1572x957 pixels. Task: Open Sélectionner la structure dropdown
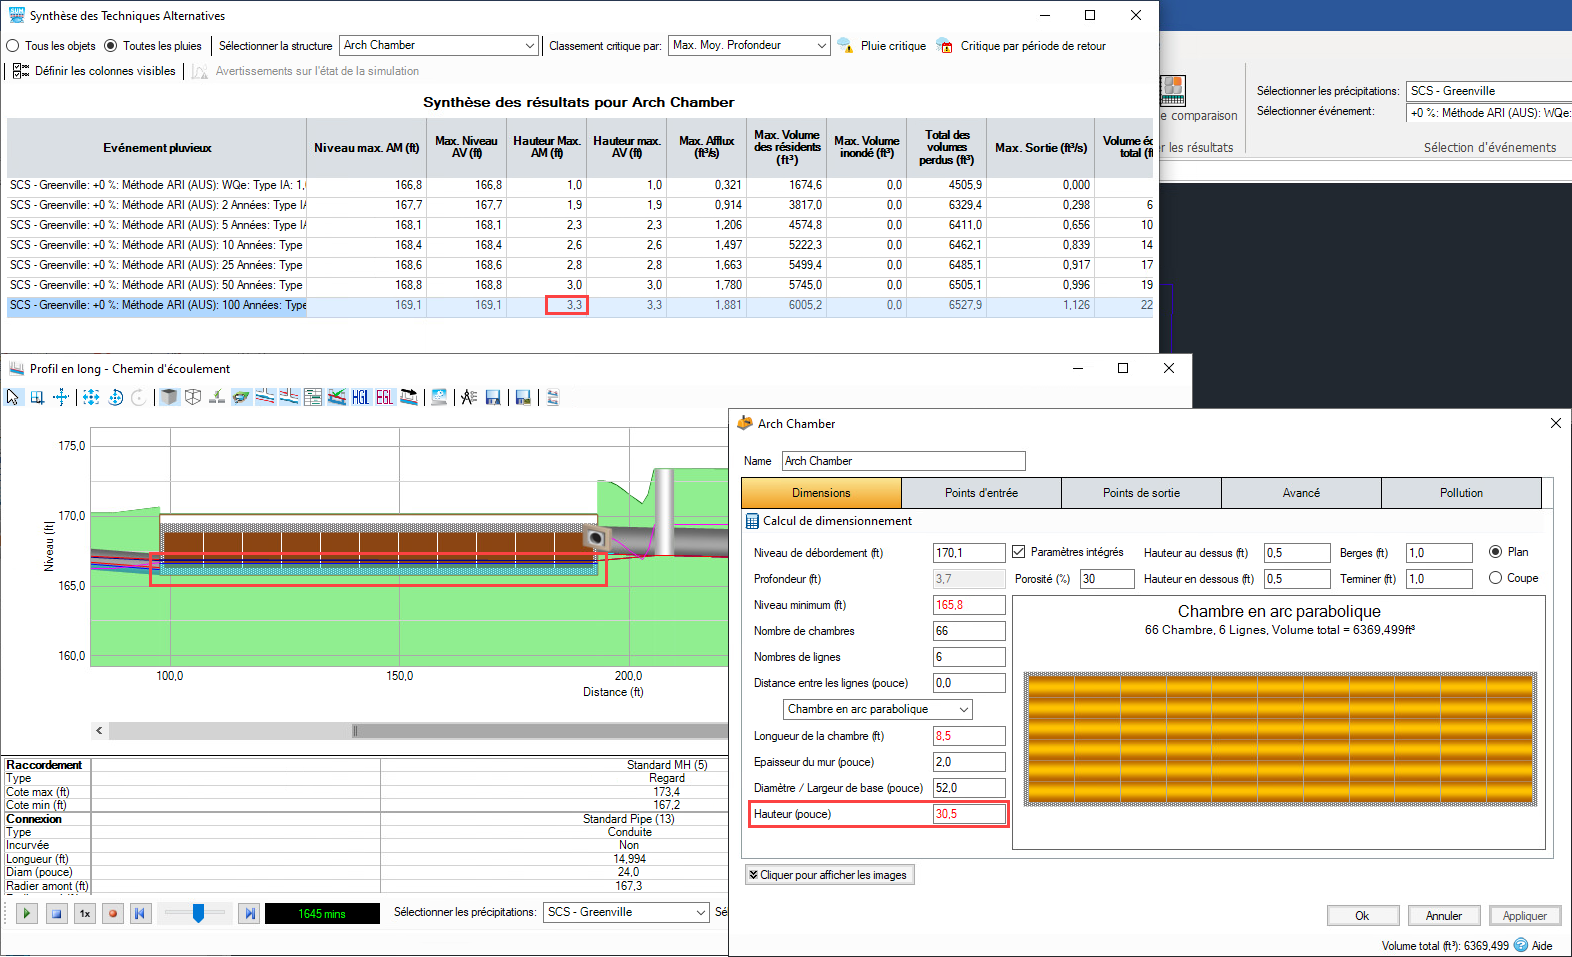[440, 45]
